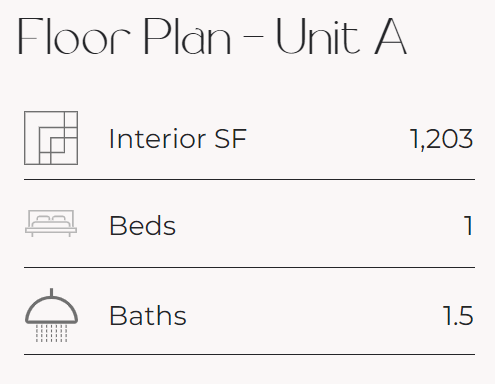Click the 'Baths' label
The image size is (495, 384).
coord(148,315)
